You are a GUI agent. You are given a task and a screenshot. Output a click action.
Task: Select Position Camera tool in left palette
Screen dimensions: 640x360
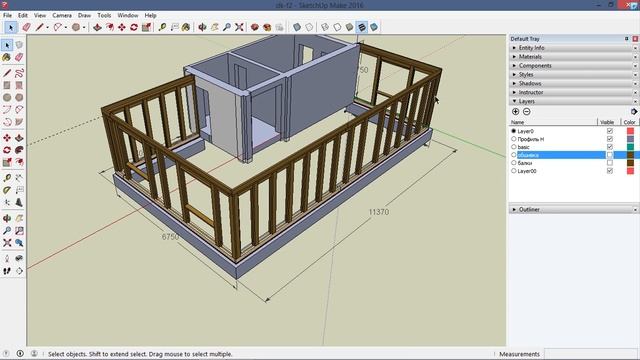pos(7,258)
